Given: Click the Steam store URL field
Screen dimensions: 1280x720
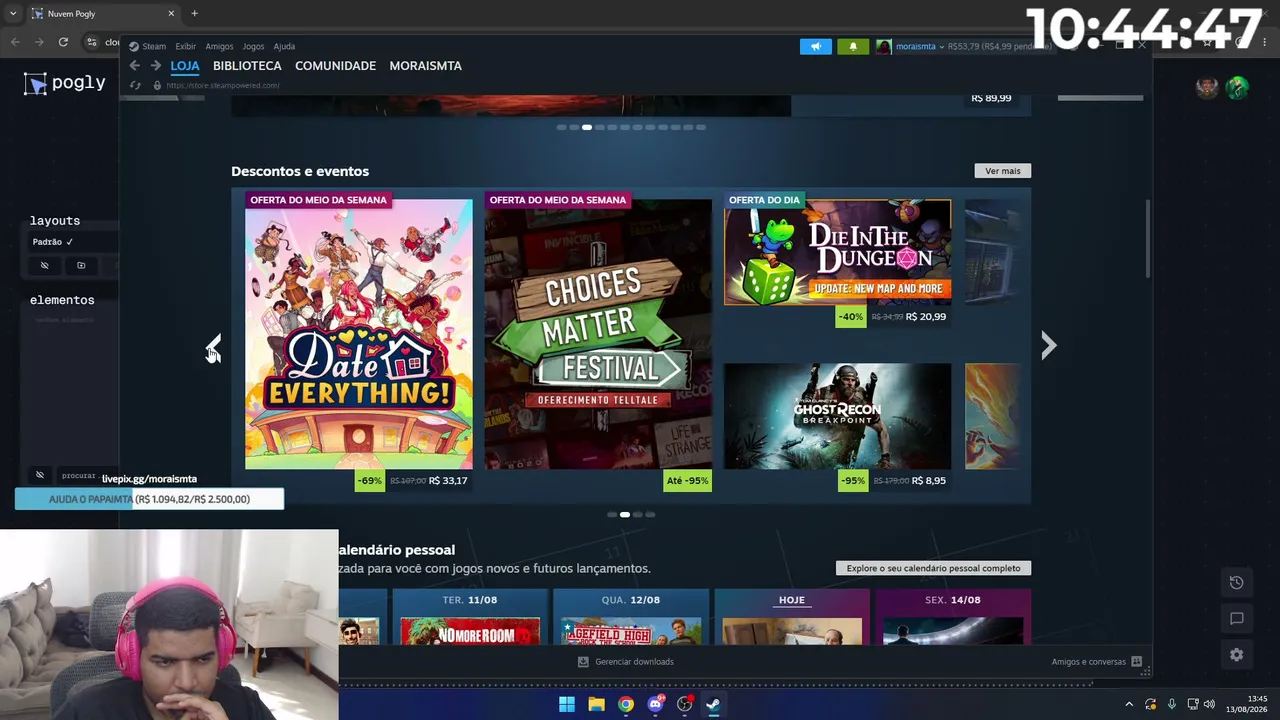Looking at the screenshot, I should [x=223, y=85].
